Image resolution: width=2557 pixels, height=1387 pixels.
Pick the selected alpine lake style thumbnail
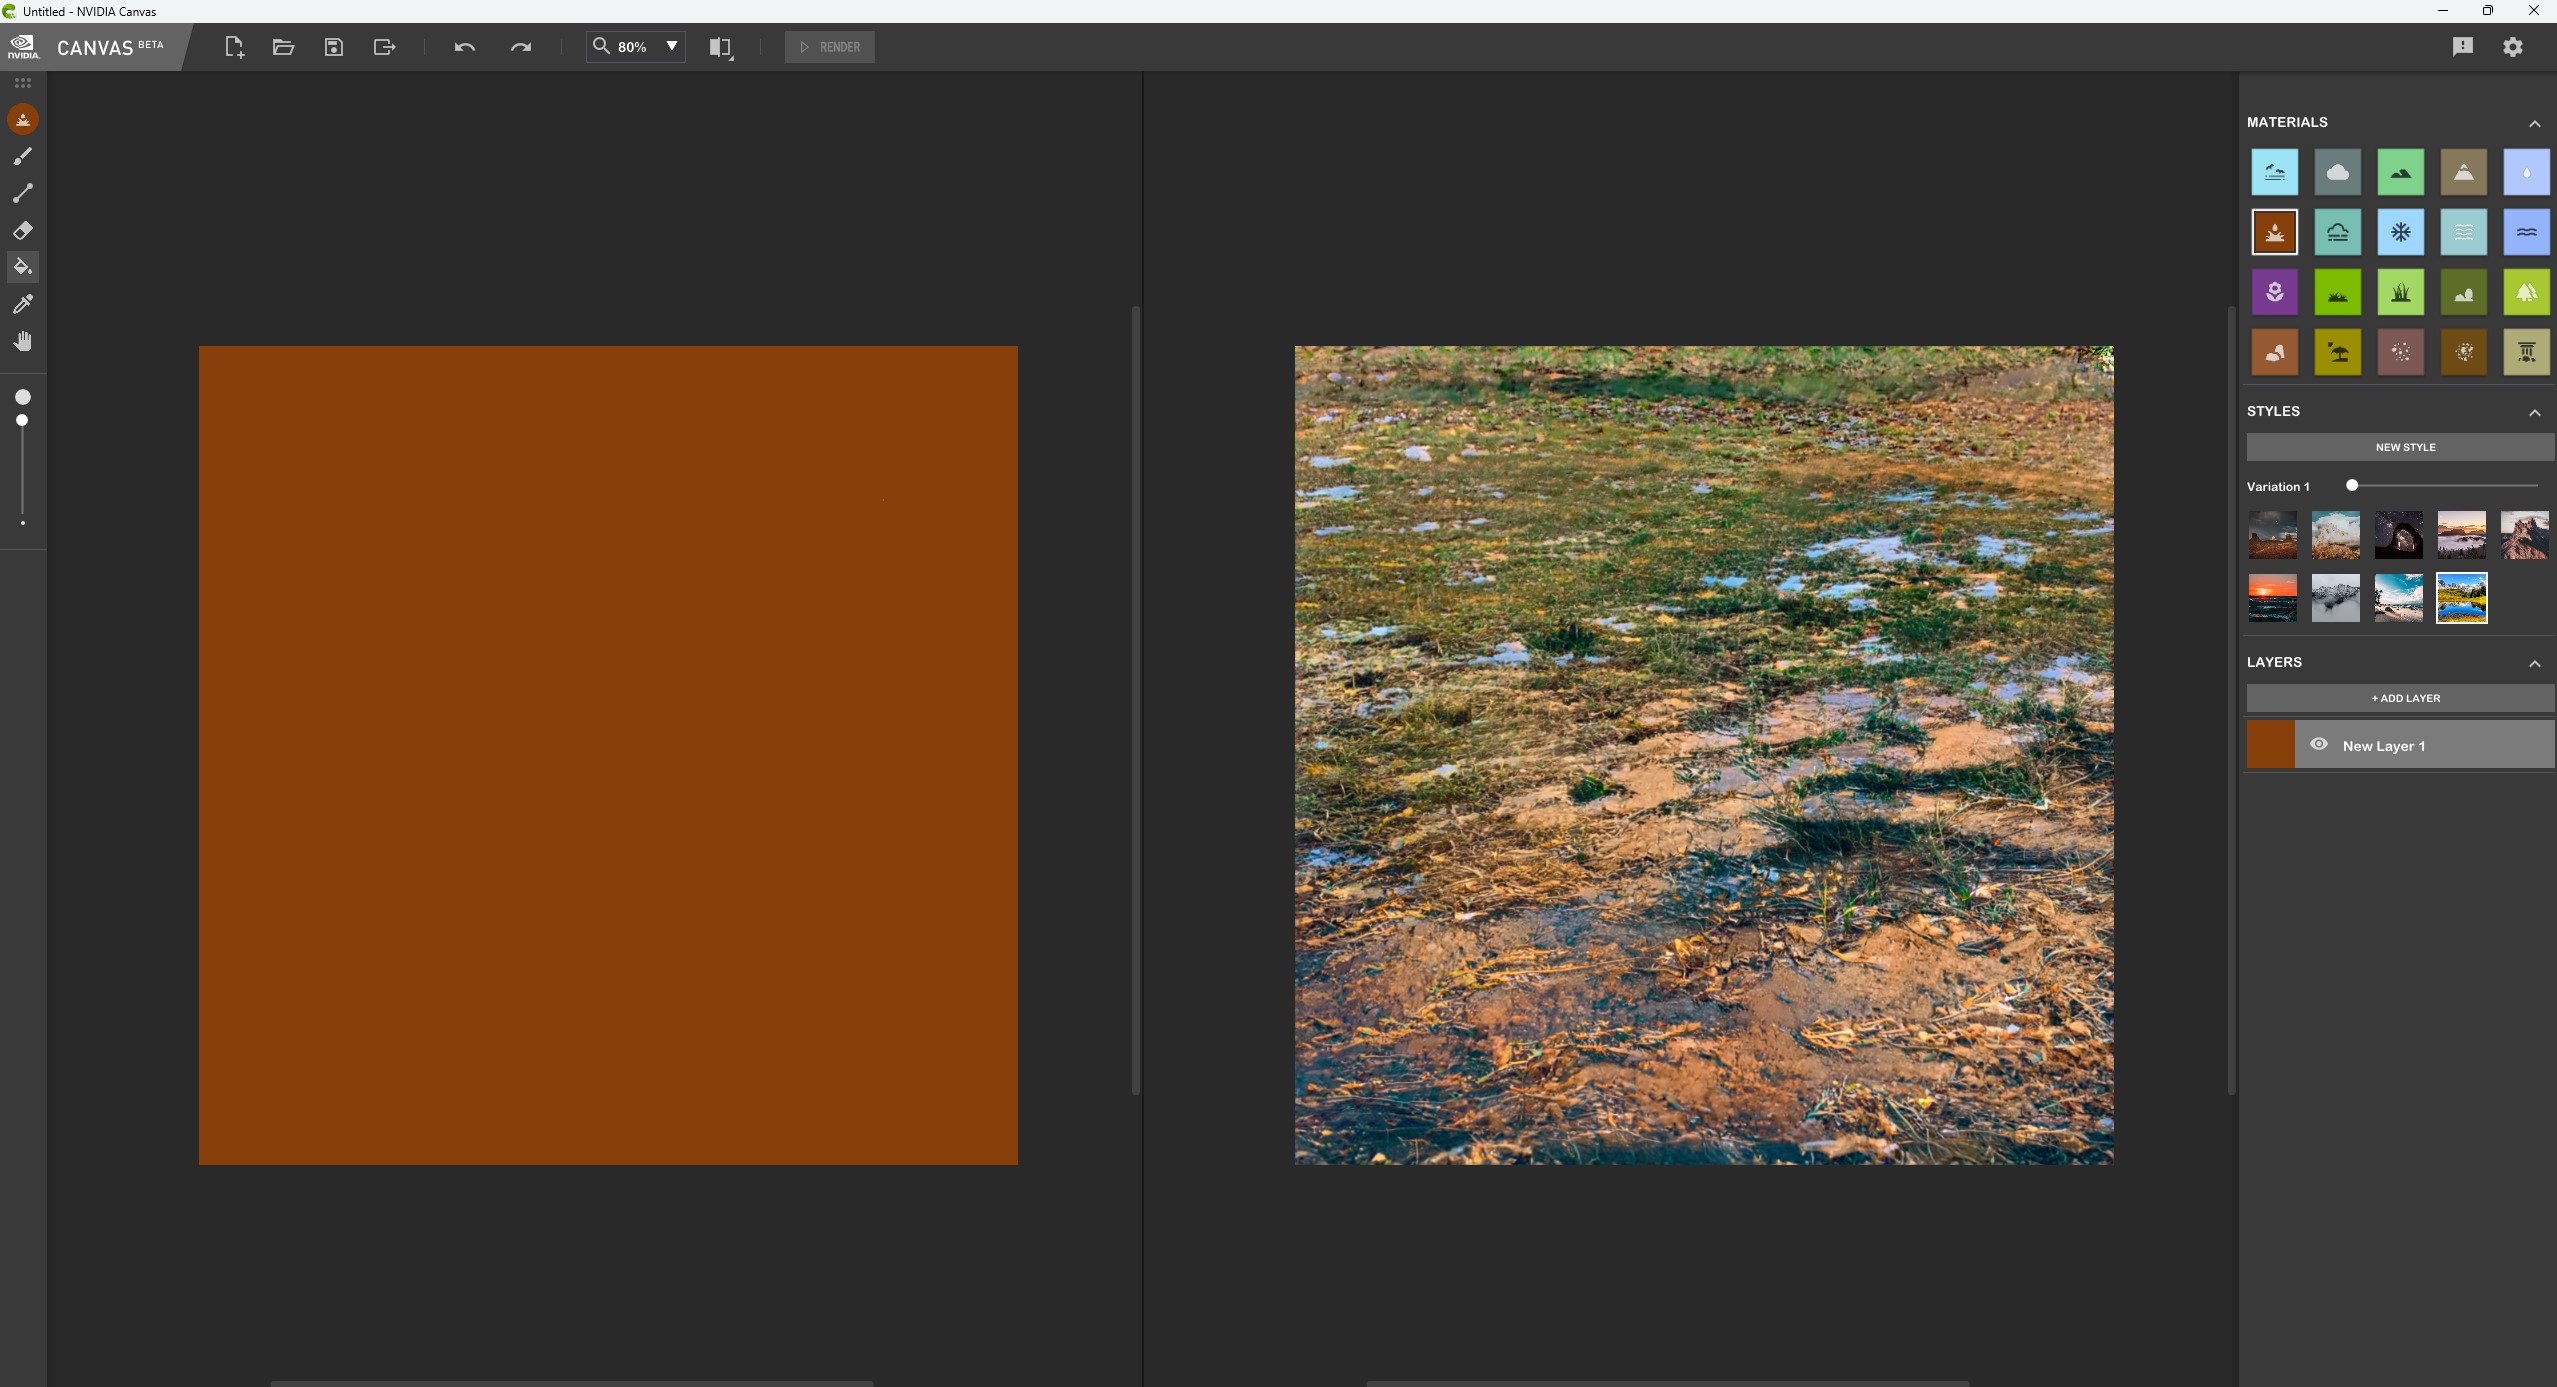[x=2462, y=598]
